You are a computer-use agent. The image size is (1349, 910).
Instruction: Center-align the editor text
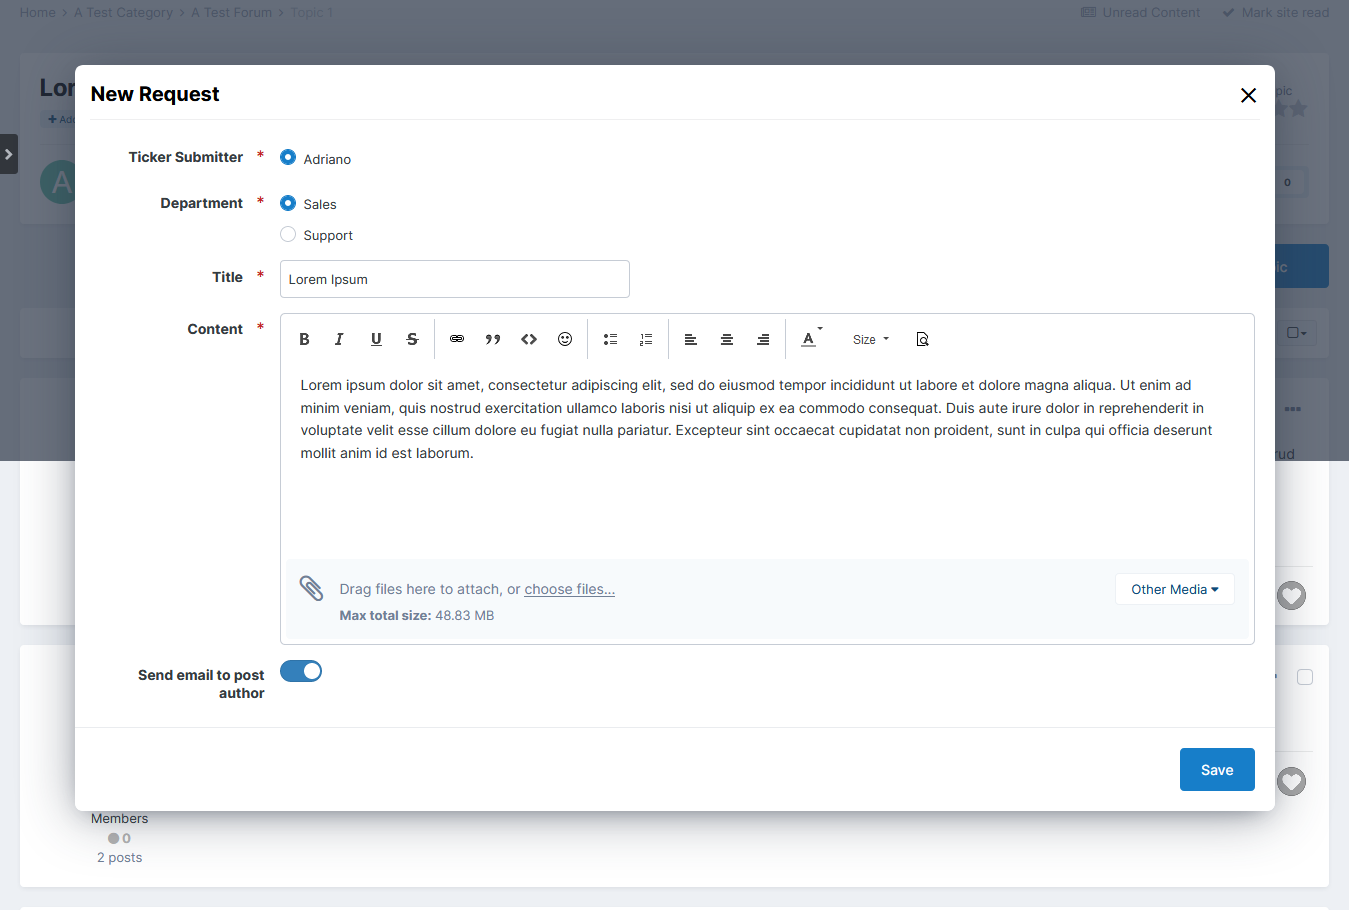[x=727, y=340]
